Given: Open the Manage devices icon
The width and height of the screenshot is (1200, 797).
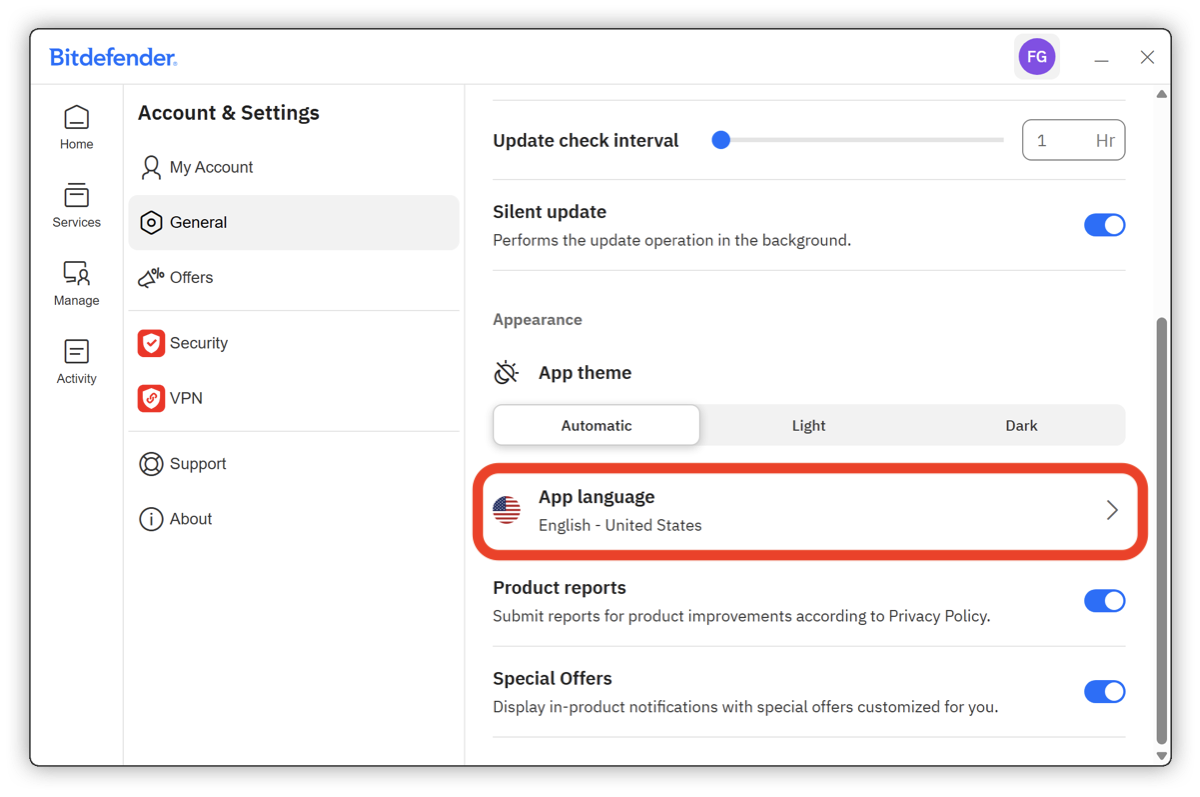Looking at the screenshot, I should (x=76, y=273).
